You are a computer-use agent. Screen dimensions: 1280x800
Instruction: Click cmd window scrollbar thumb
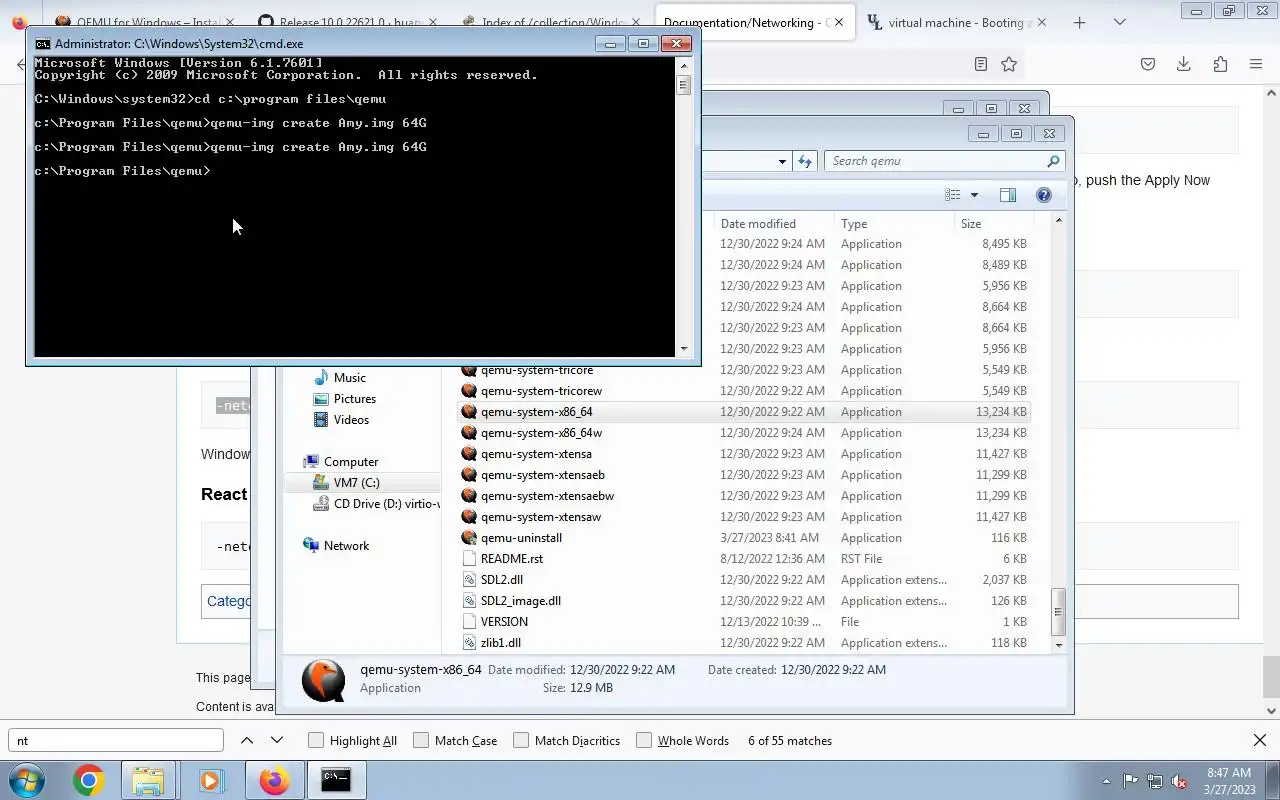[684, 85]
